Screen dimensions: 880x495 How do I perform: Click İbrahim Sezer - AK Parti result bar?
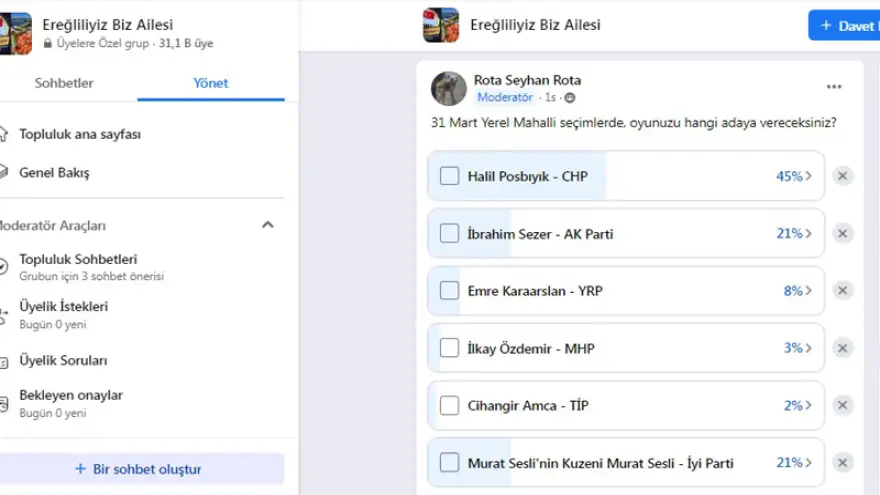point(626,233)
